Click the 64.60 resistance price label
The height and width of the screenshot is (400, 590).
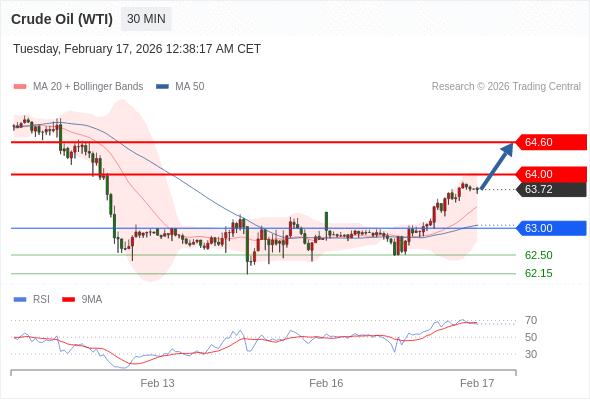551,142
